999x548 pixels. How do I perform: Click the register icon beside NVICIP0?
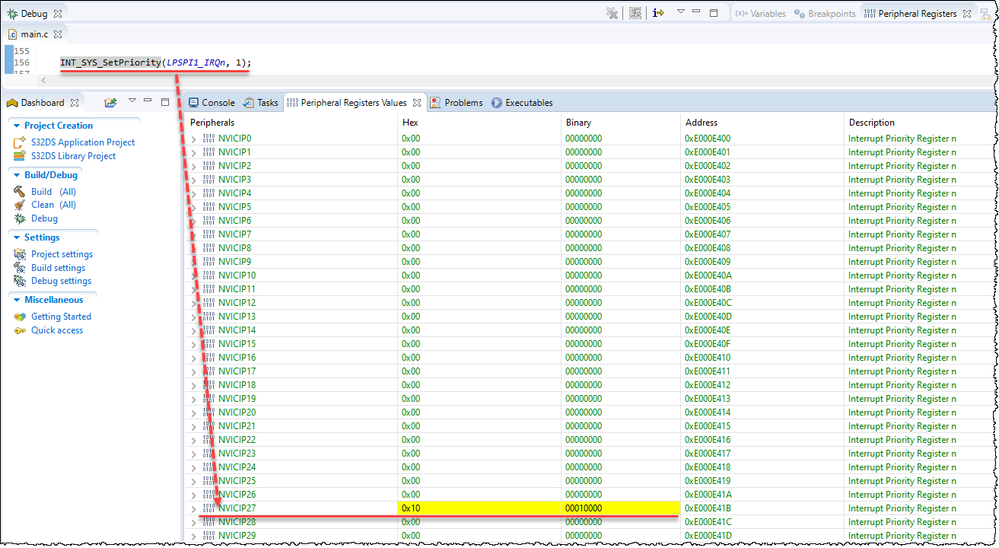coord(208,138)
